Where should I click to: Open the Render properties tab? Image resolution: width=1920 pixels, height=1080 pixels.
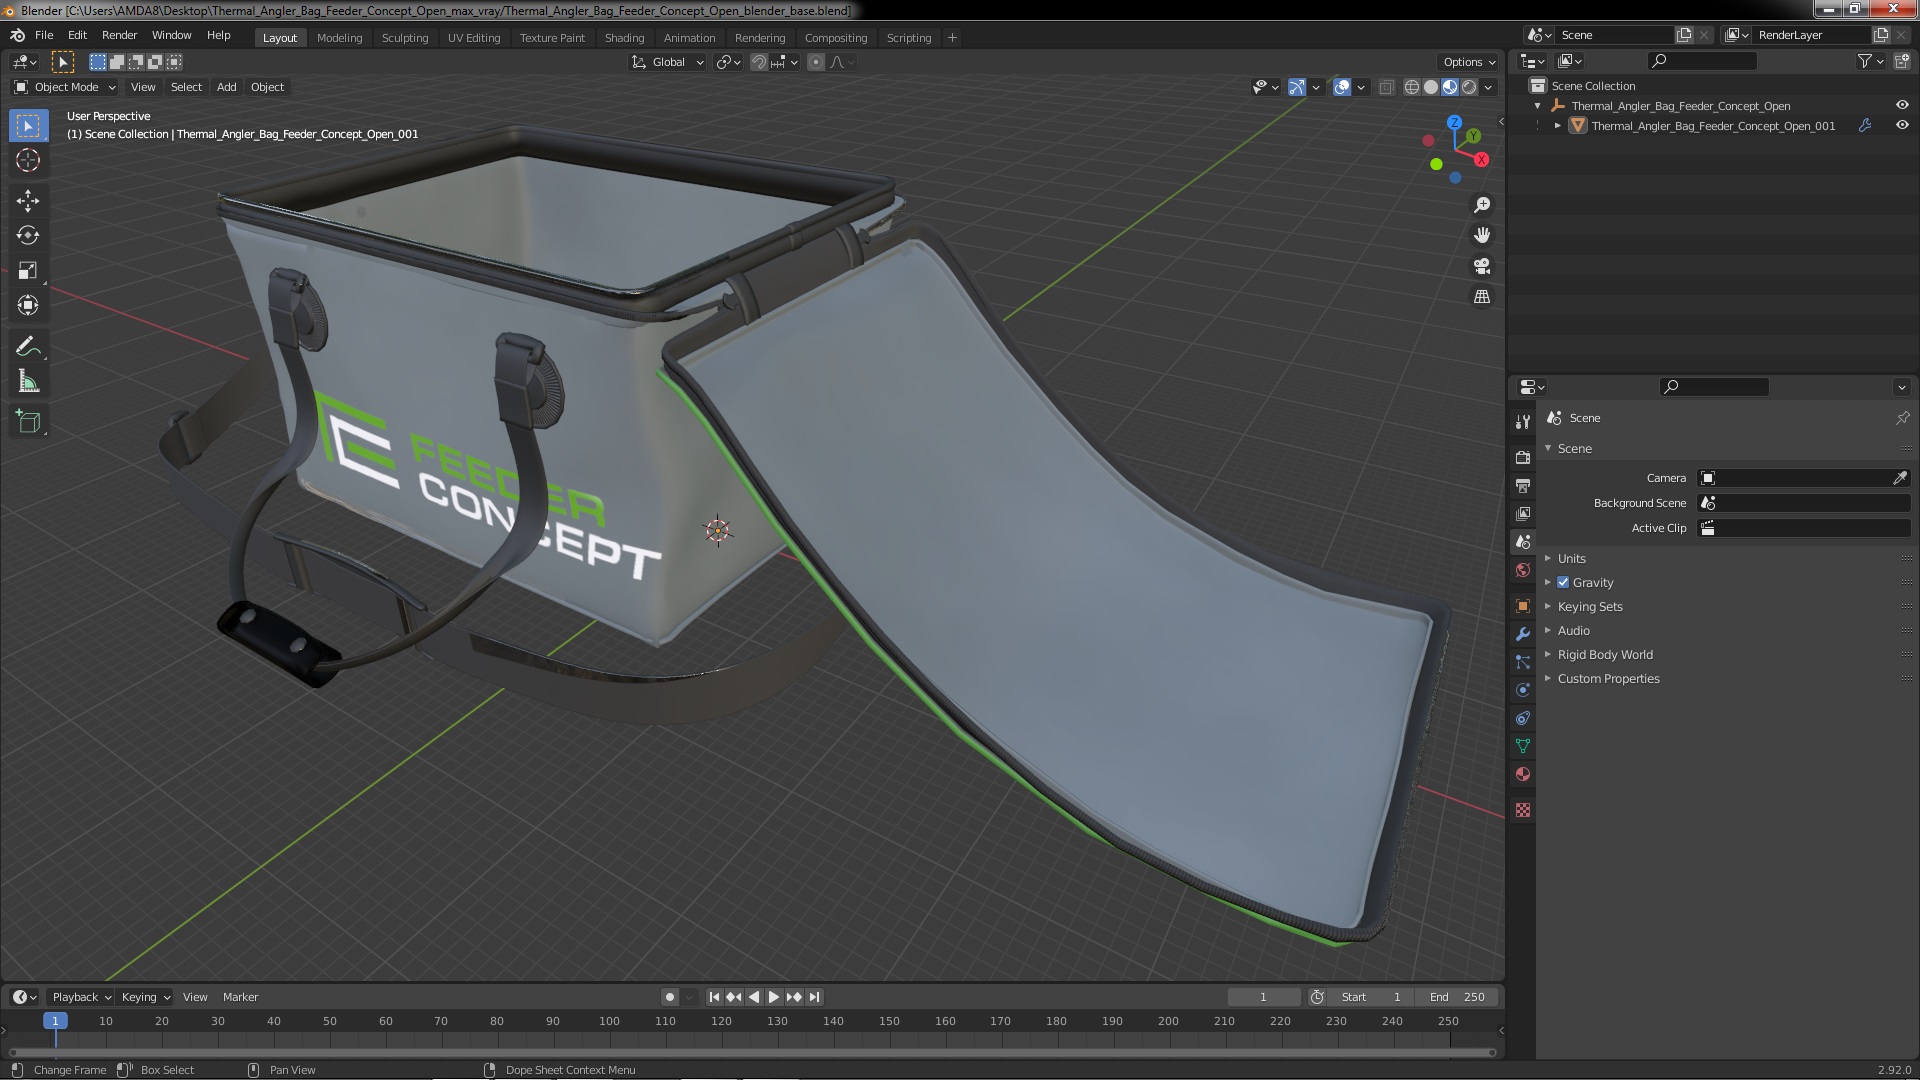pos(1523,457)
